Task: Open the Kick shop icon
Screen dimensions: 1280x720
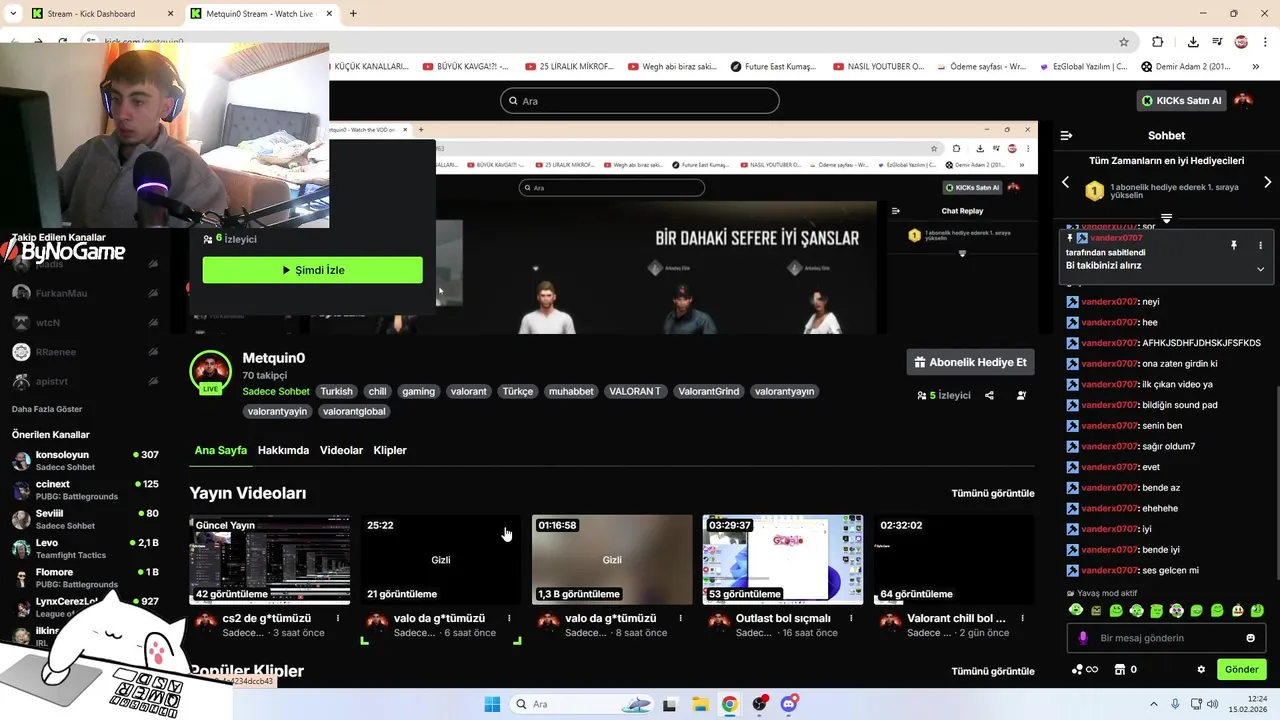Action: [1120, 669]
